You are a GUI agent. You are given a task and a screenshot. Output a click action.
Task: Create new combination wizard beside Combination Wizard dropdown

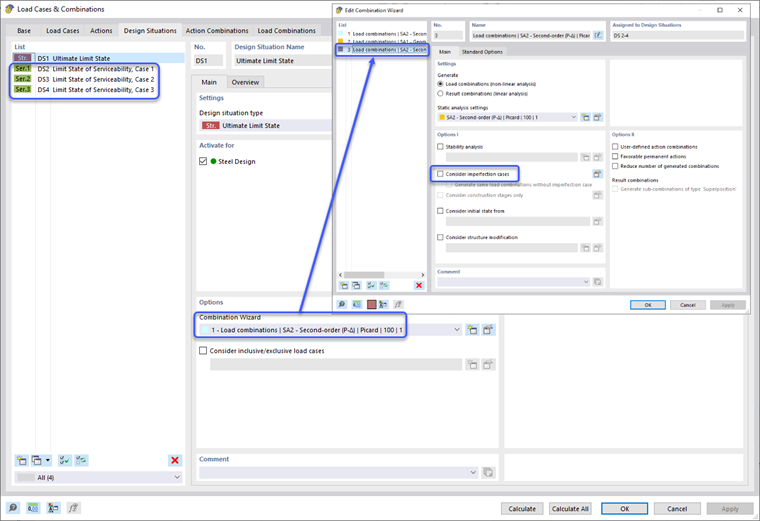(x=472, y=330)
